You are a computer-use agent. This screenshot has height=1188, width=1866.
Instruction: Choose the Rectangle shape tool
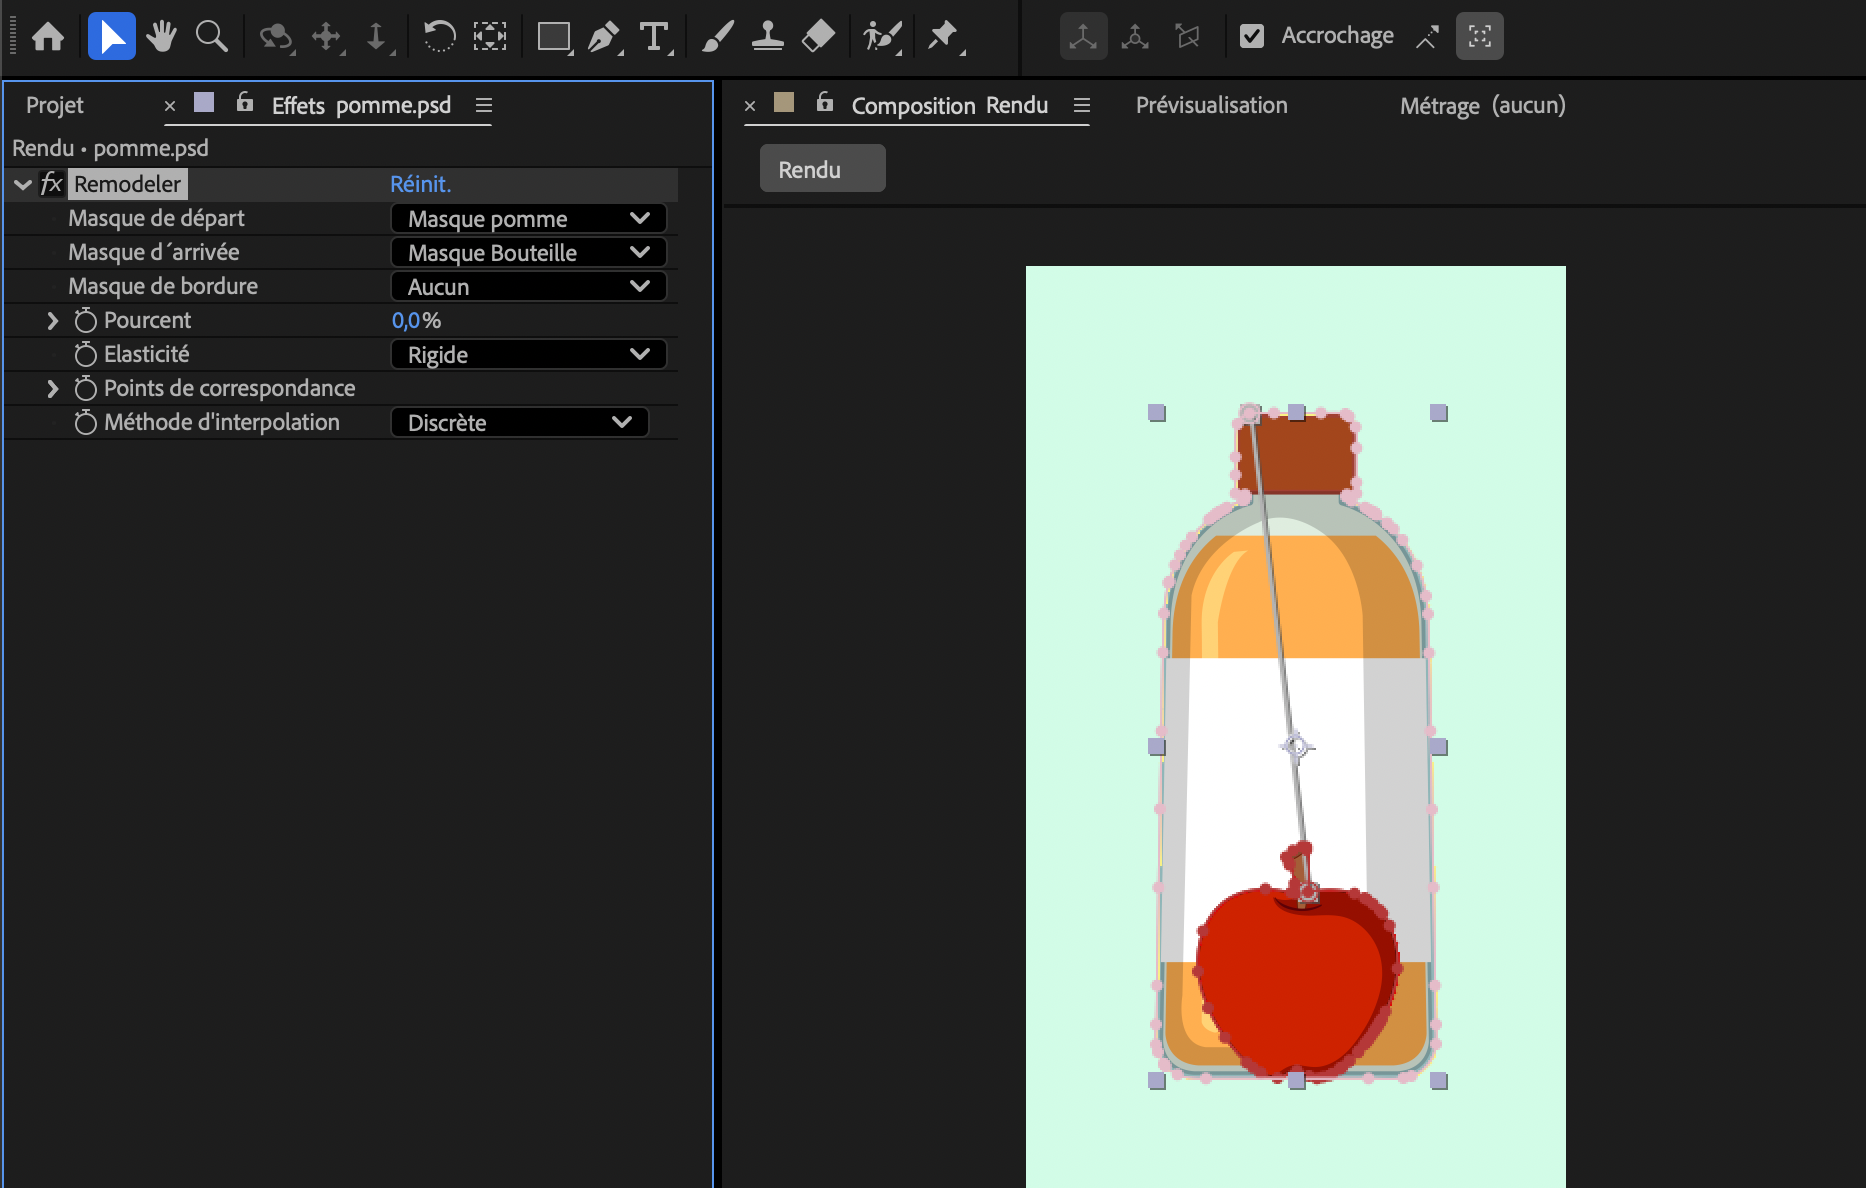553,37
